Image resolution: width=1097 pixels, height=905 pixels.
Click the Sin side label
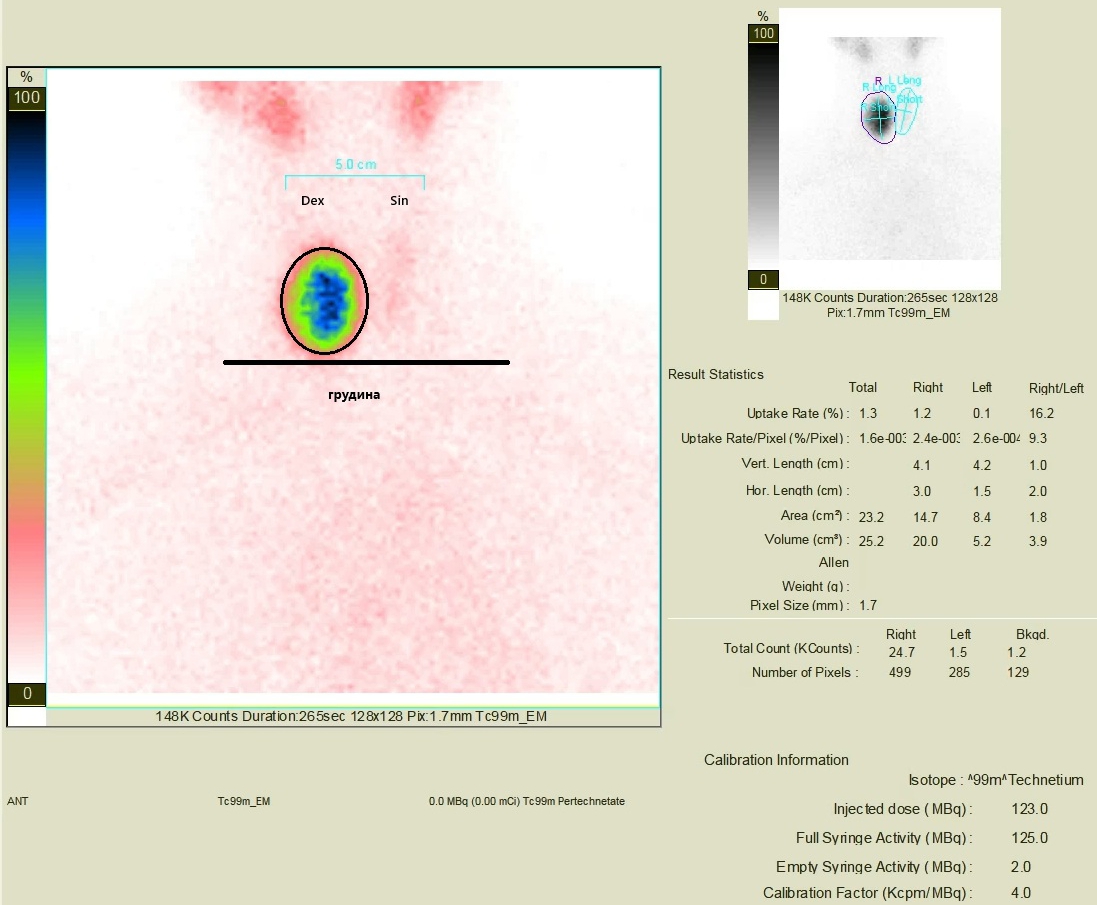(399, 201)
